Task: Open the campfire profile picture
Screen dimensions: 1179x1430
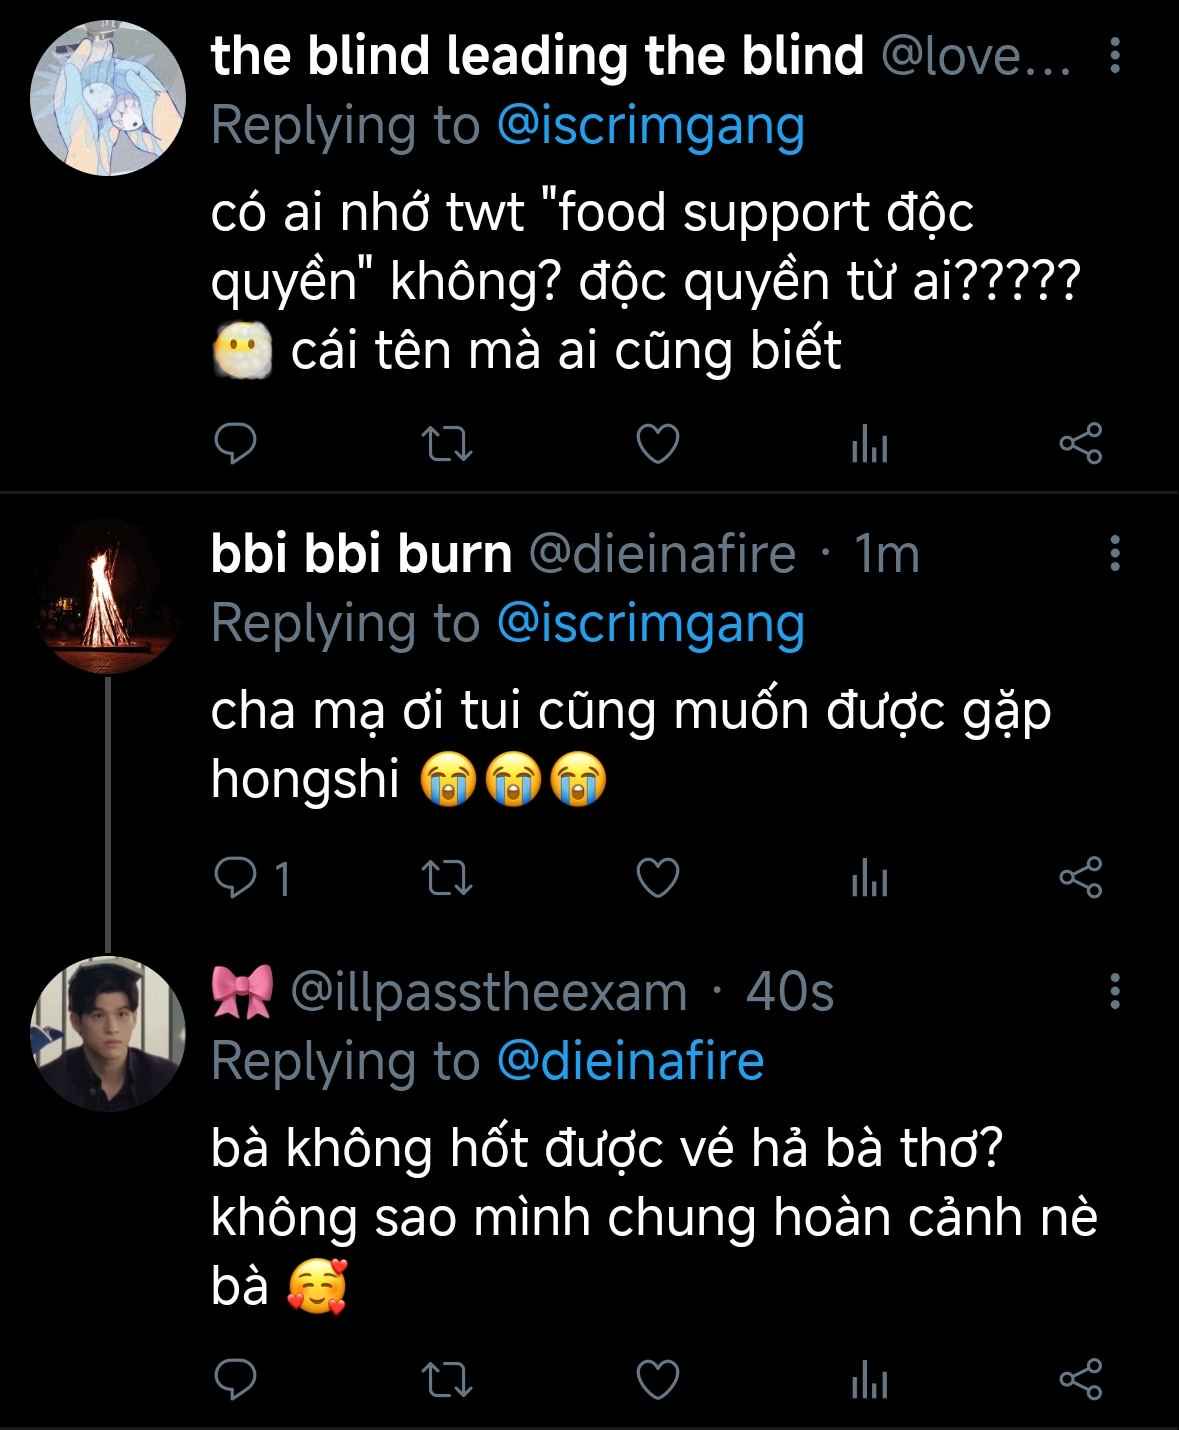Action: point(108,597)
